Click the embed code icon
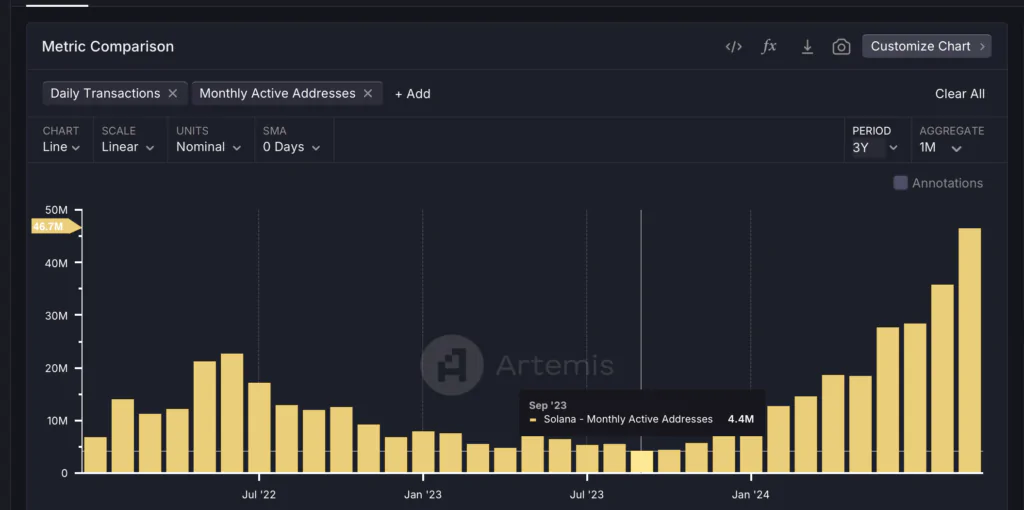 tap(733, 47)
